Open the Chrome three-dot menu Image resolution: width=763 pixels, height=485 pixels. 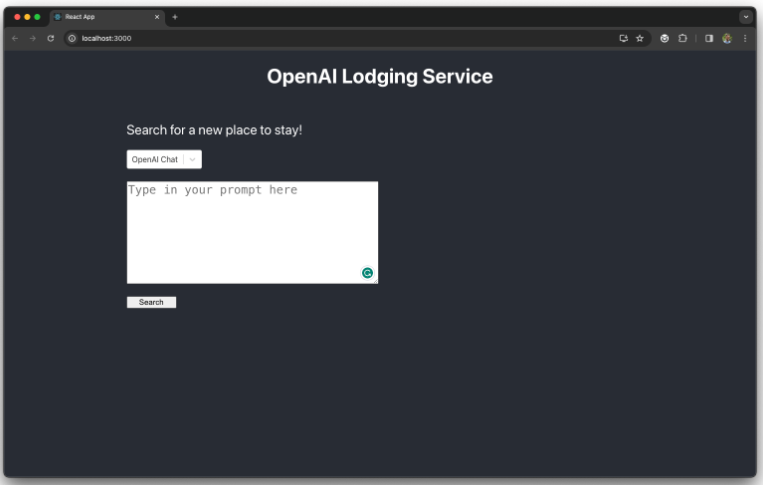coord(745,38)
